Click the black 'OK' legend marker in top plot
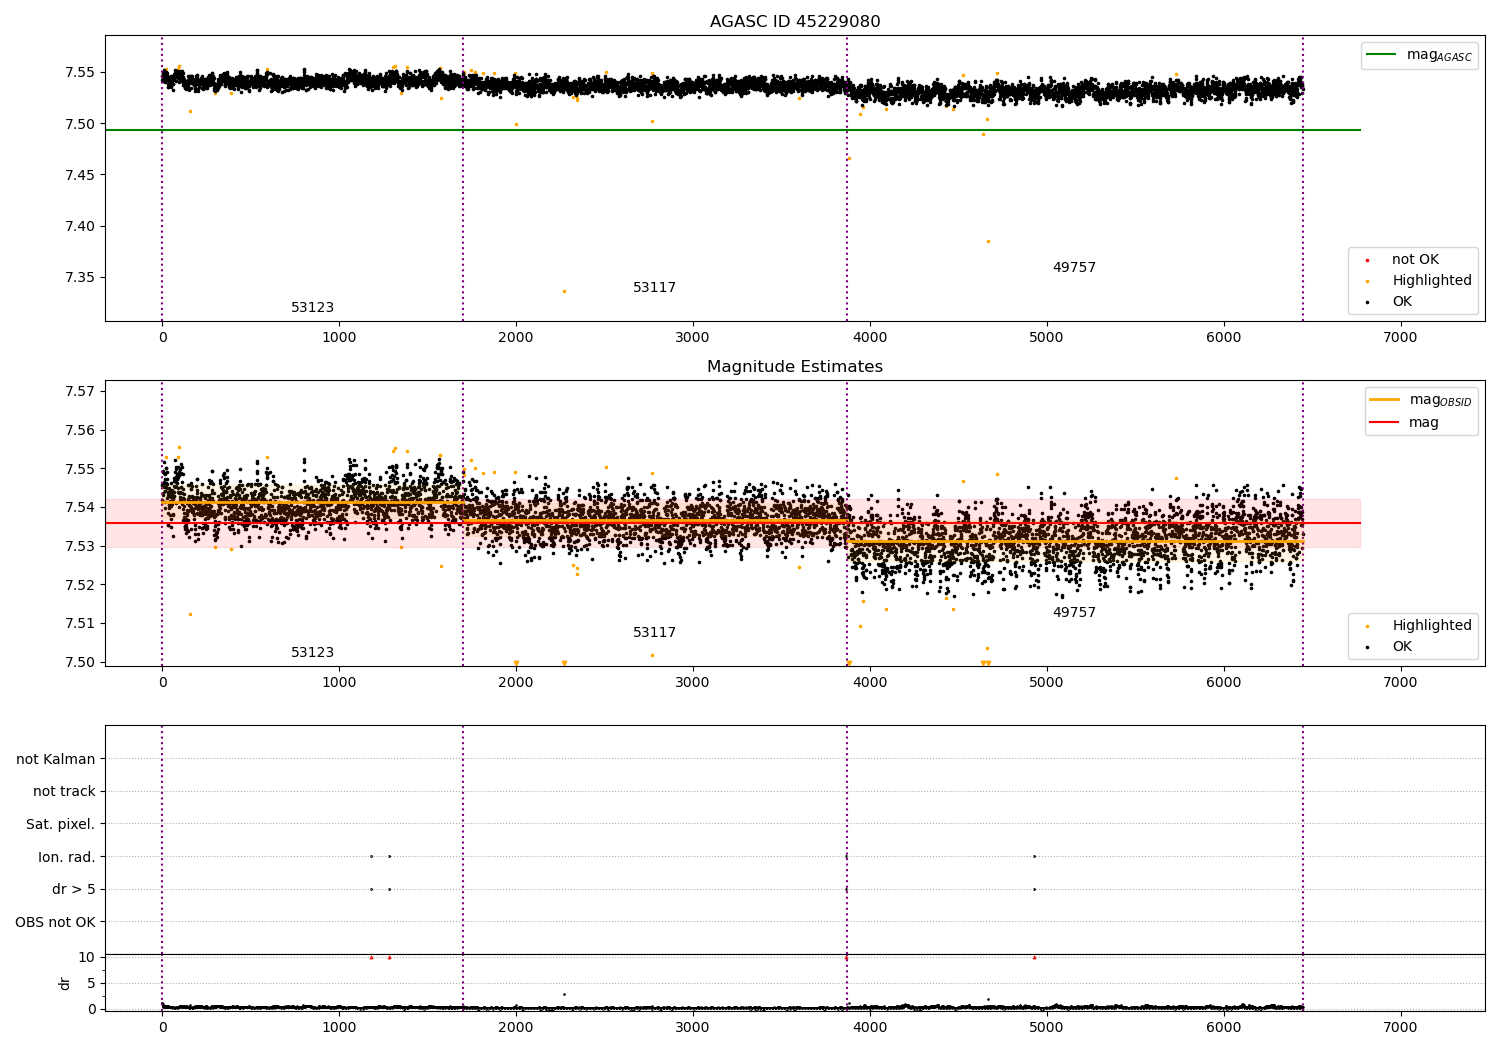 coord(1367,302)
